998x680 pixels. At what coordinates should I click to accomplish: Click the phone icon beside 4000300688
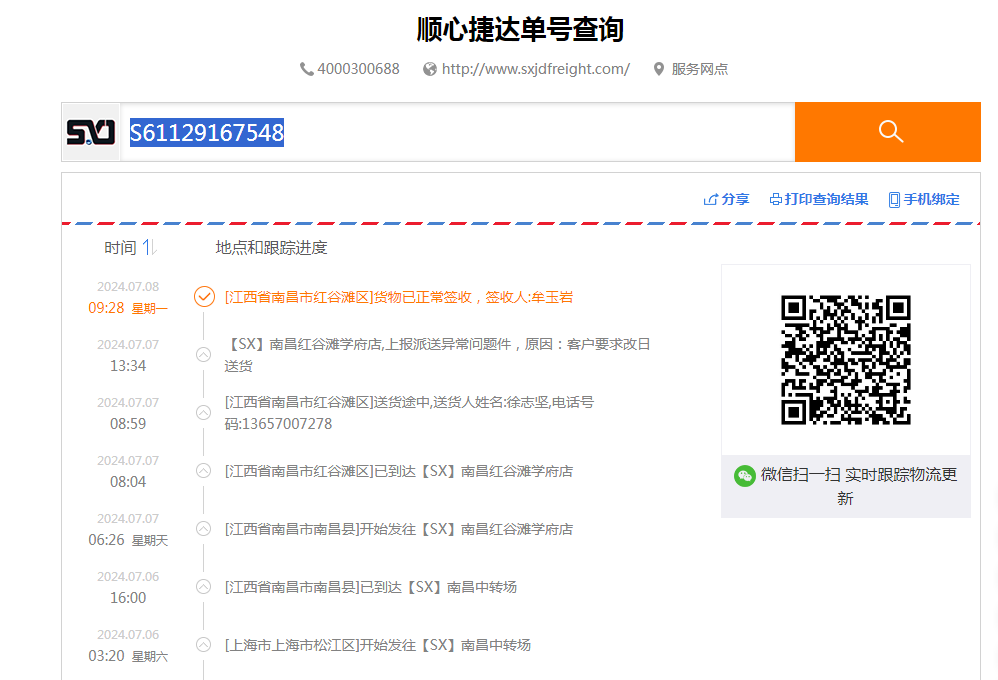pos(307,69)
